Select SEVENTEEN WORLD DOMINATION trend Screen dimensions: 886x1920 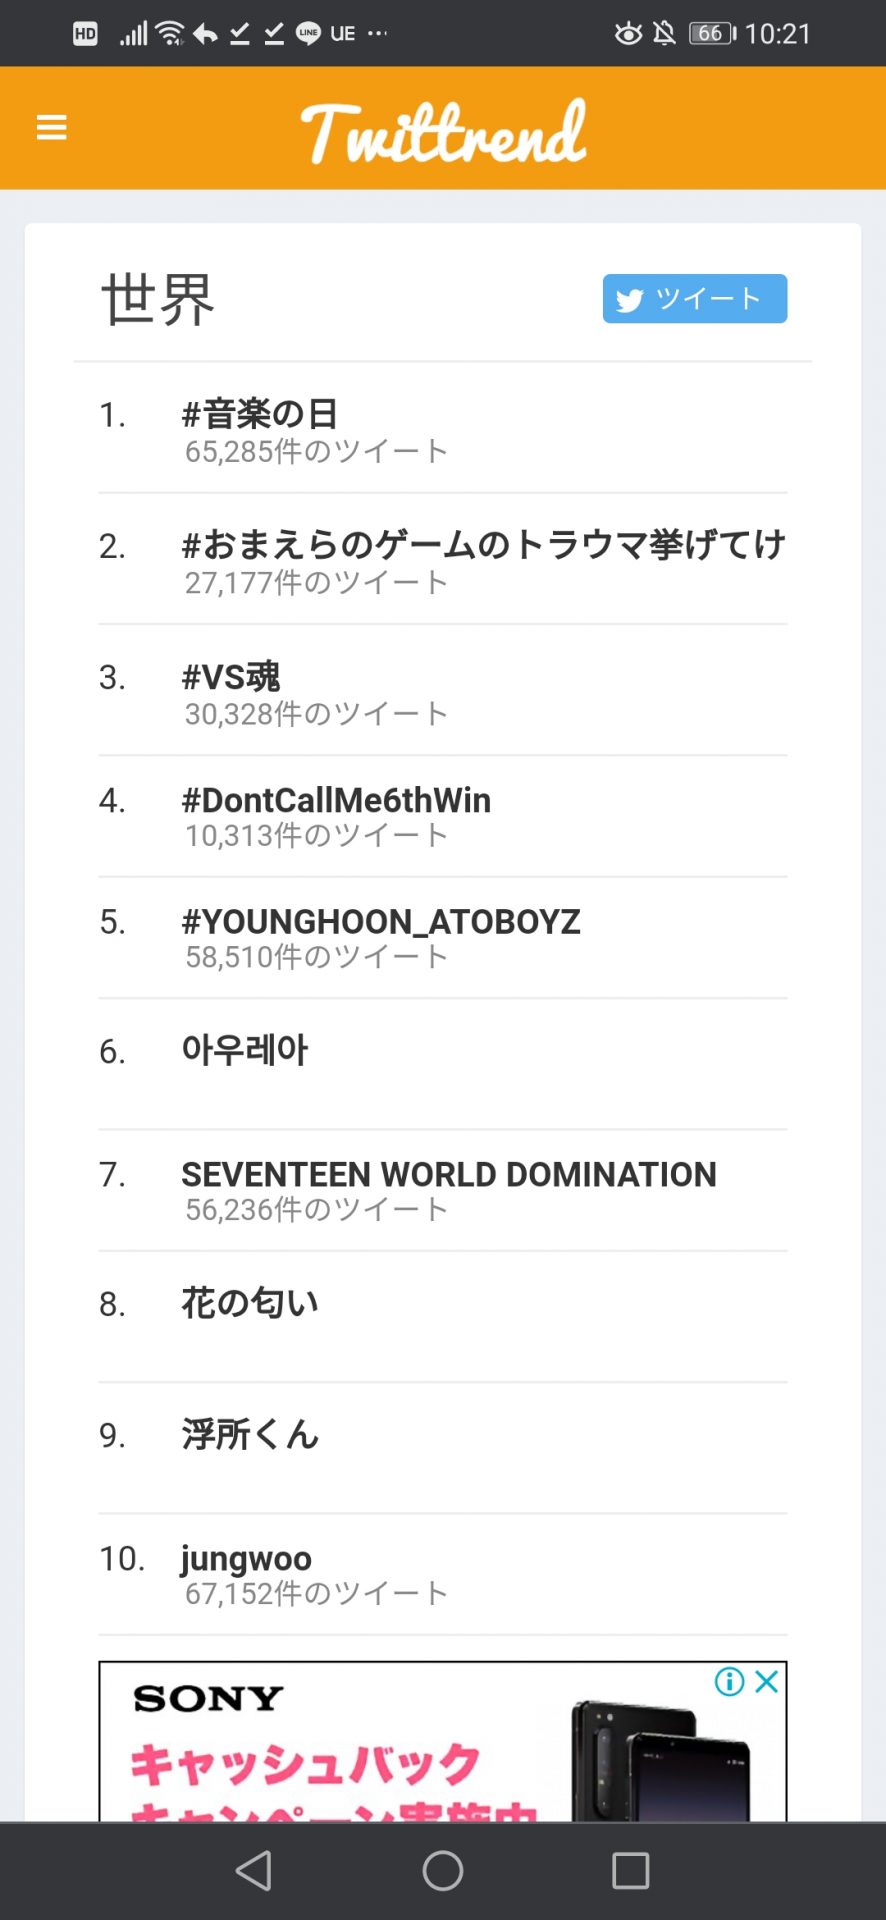tap(449, 1174)
